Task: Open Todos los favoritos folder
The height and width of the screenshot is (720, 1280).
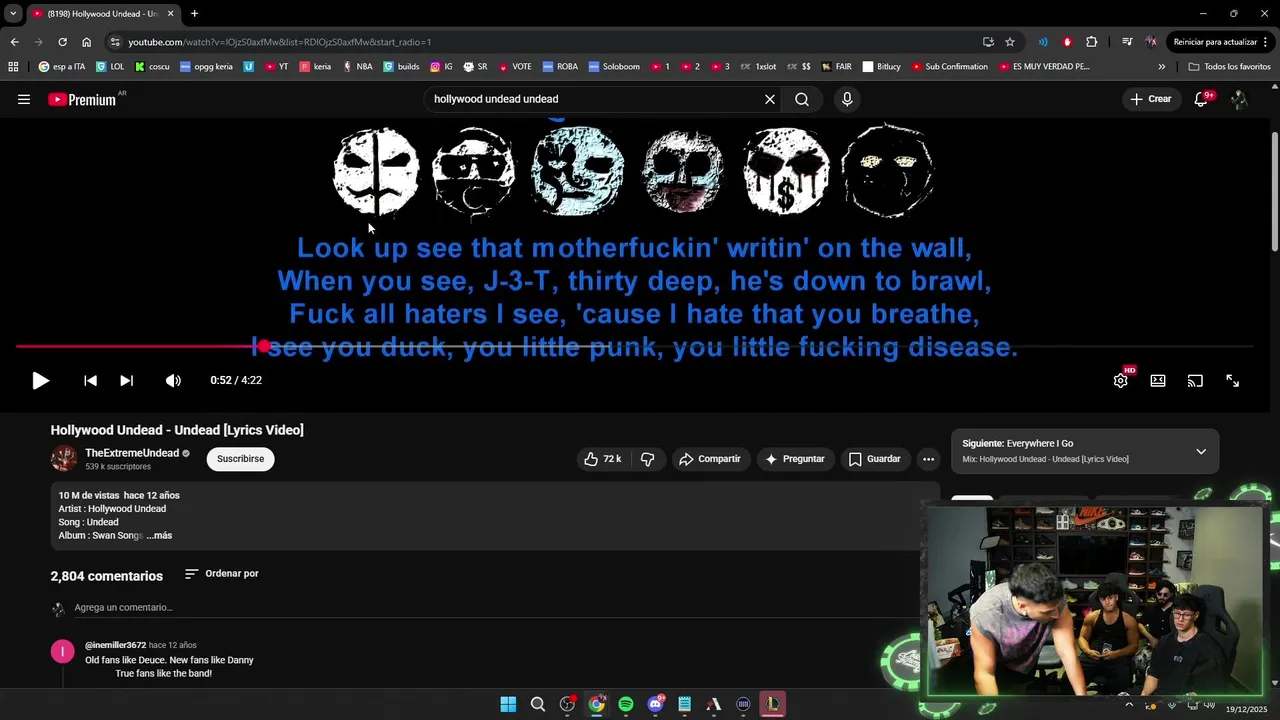Action: pos(1229,67)
